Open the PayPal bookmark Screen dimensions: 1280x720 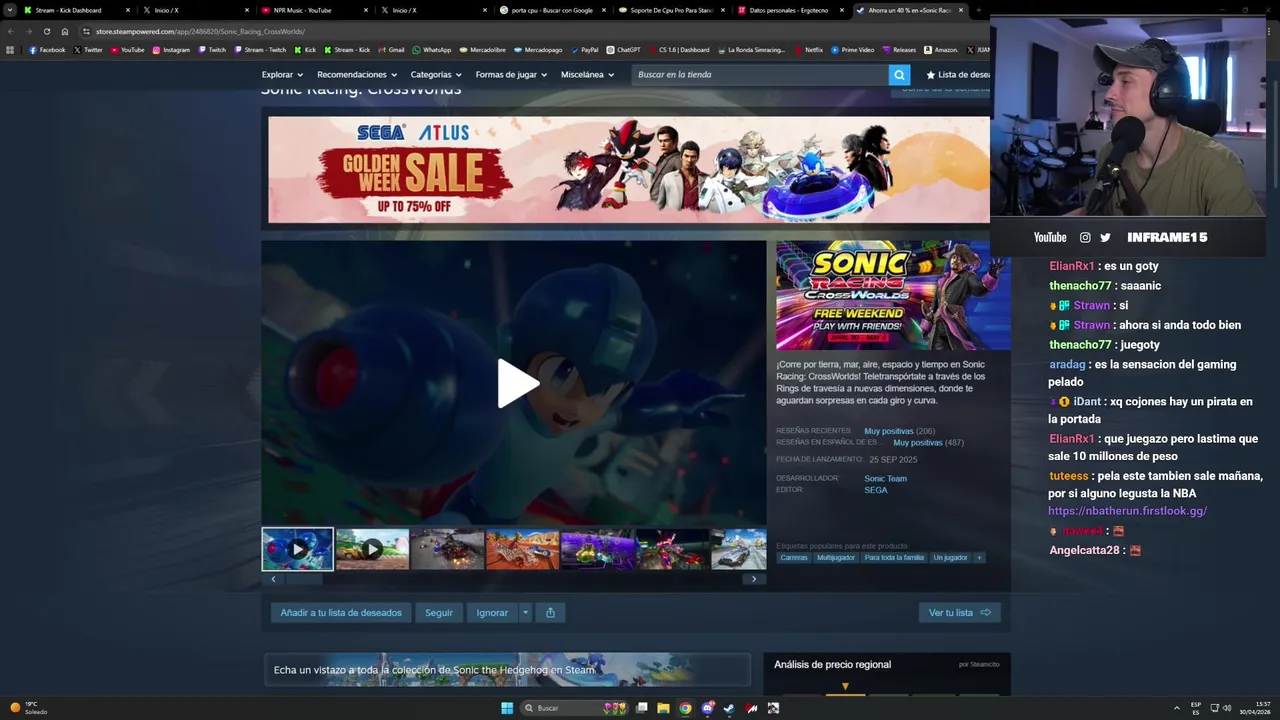coord(584,49)
